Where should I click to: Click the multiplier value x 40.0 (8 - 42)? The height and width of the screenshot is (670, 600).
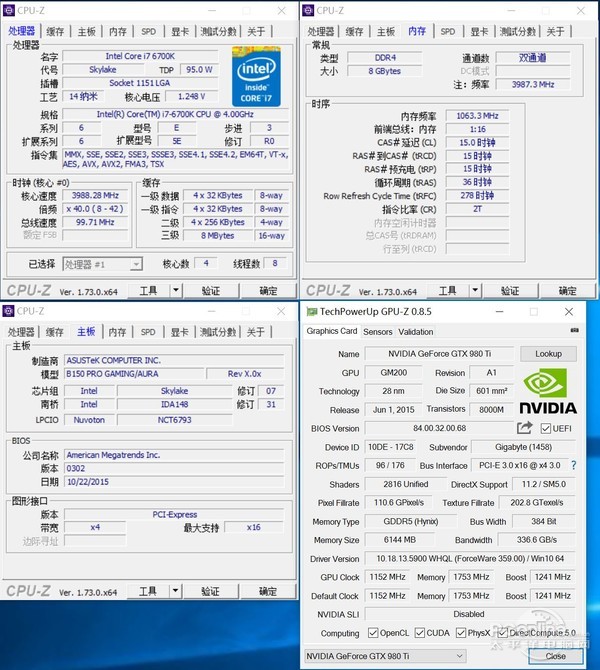point(95,209)
